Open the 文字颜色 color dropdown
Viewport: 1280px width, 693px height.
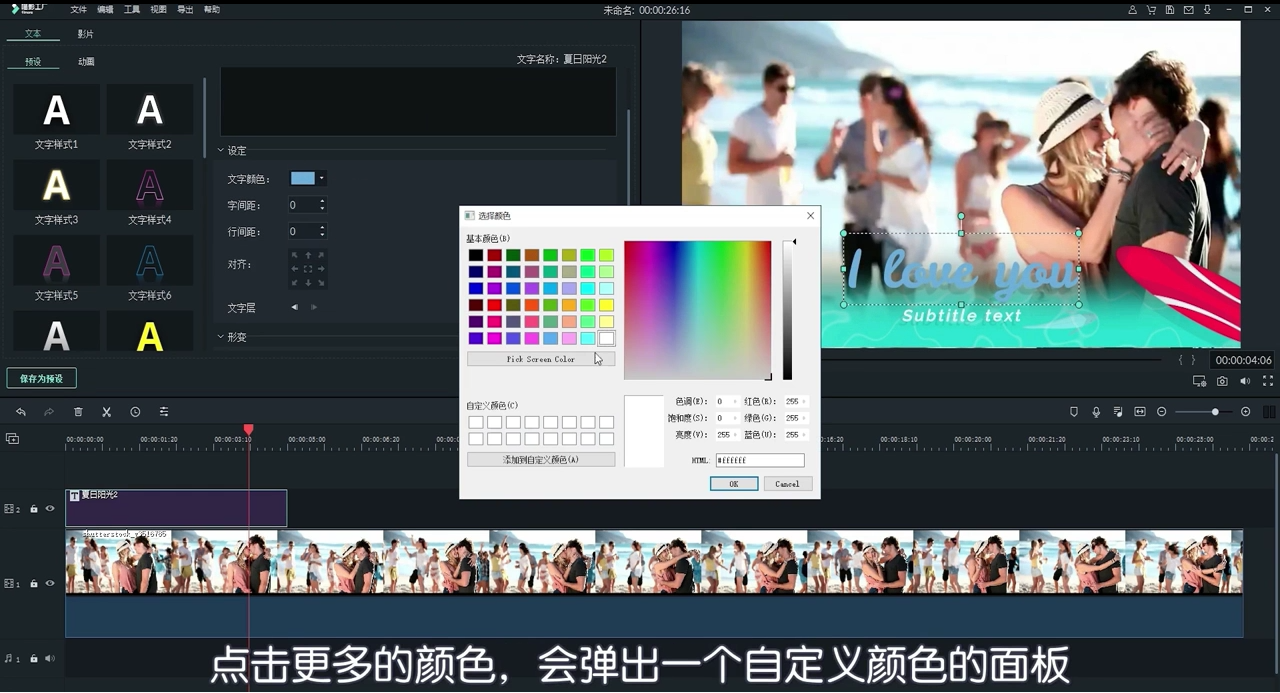pyautogui.click(x=321, y=178)
